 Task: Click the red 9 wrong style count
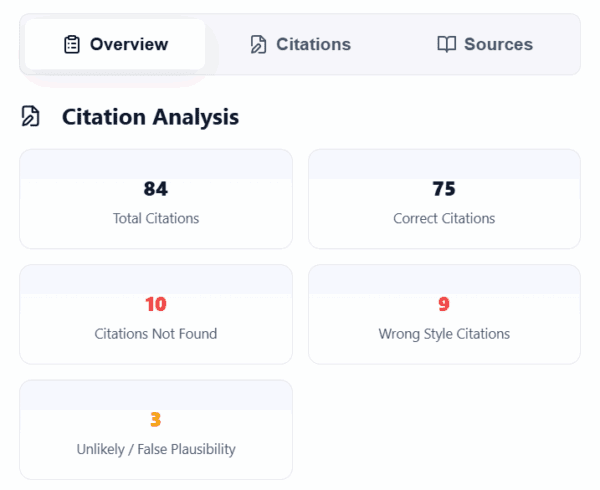(x=444, y=304)
